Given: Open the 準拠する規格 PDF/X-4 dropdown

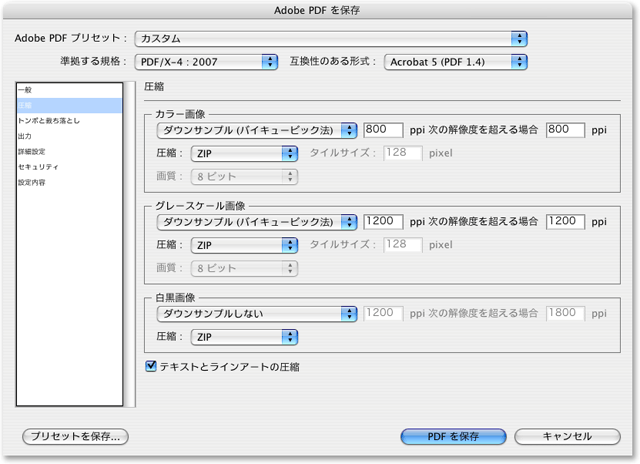Looking at the screenshot, I should [206, 62].
